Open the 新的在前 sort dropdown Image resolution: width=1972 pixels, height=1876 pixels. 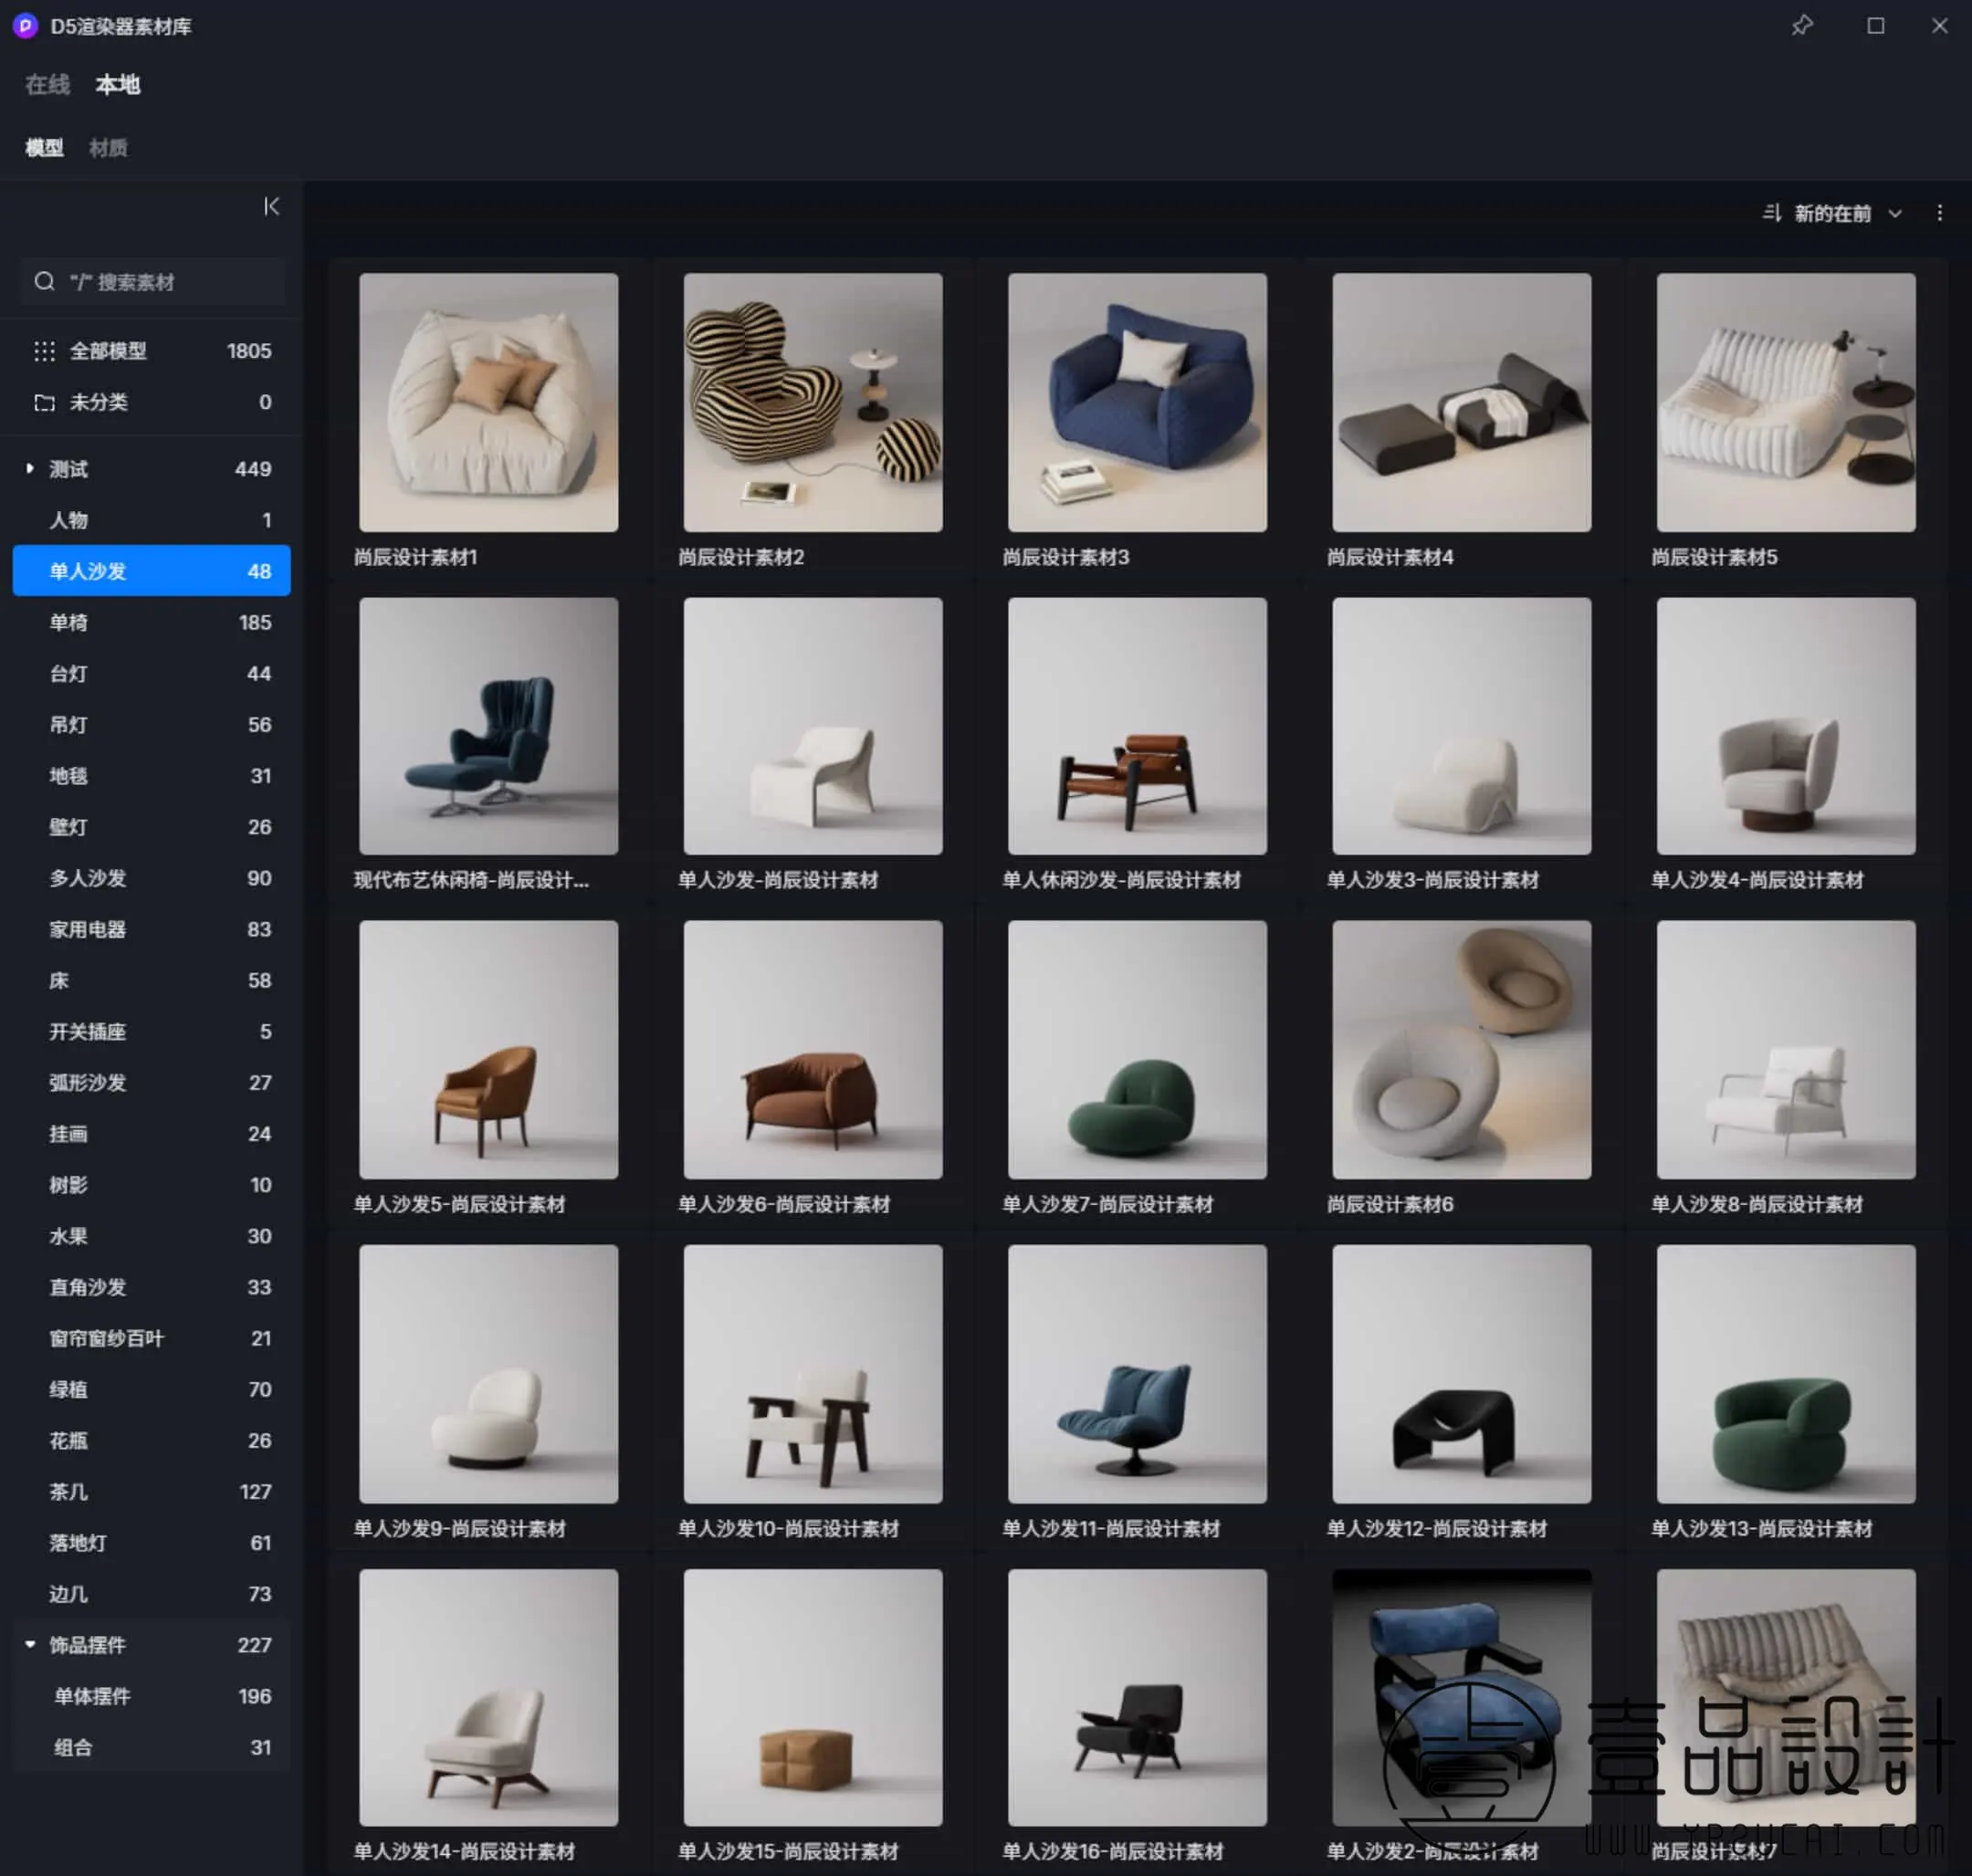tap(1894, 213)
